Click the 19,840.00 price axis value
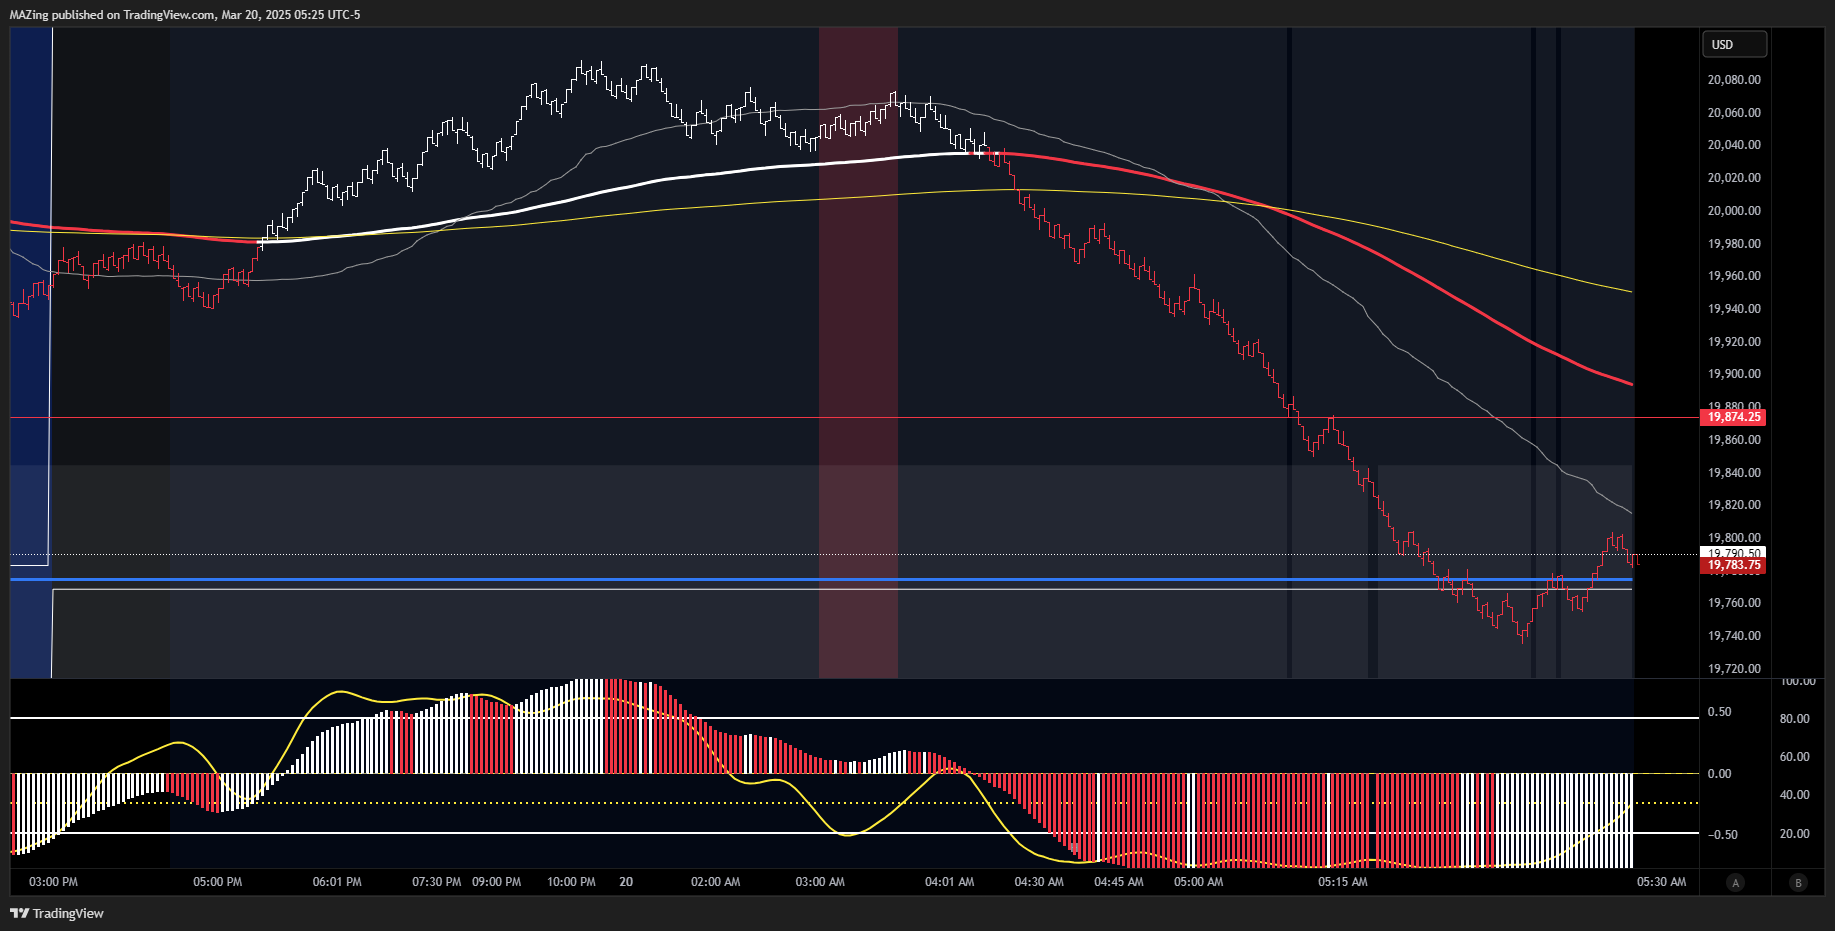Image resolution: width=1835 pixels, height=931 pixels. [x=1734, y=473]
